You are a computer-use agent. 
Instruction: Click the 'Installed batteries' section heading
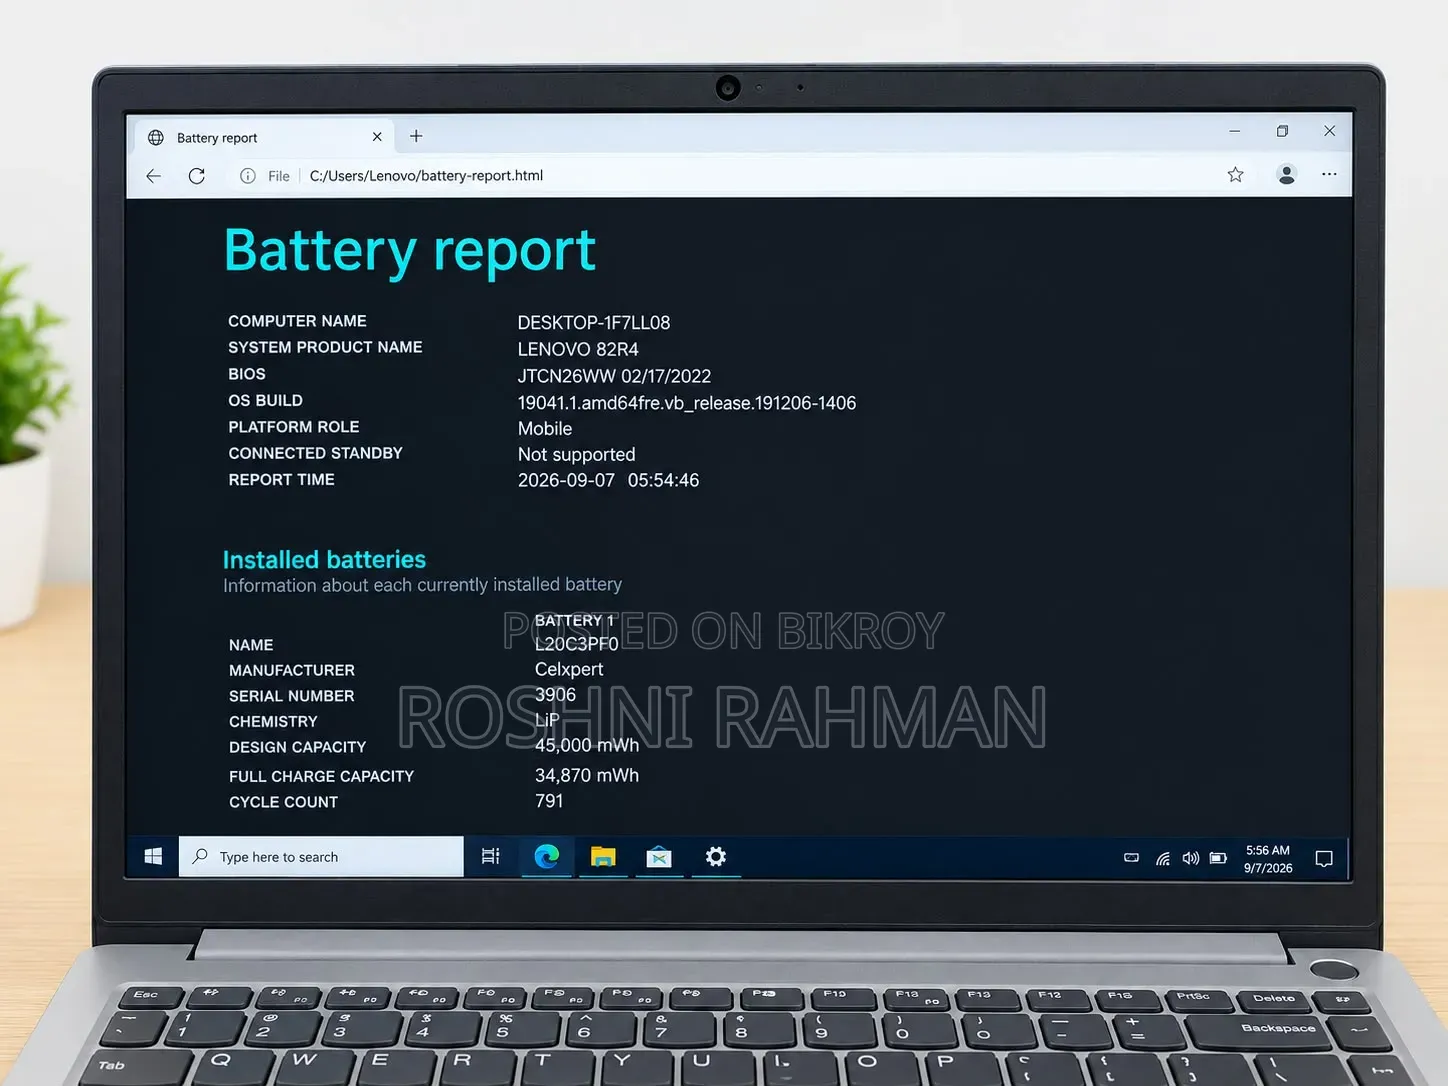tap(324, 560)
